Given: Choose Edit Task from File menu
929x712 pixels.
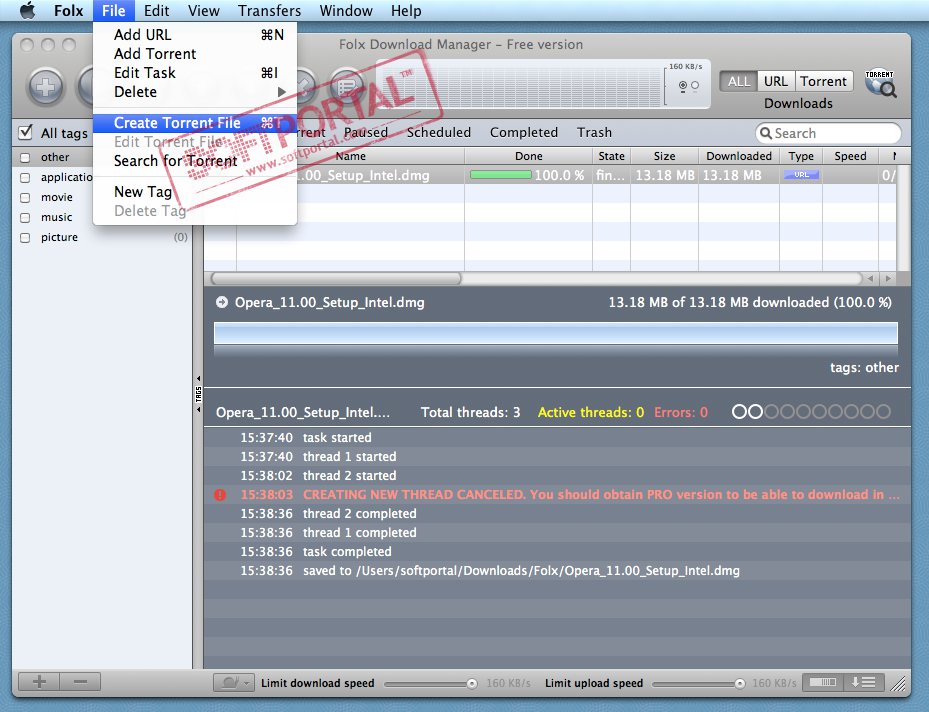Looking at the screenshot, I should pos(195,73).
